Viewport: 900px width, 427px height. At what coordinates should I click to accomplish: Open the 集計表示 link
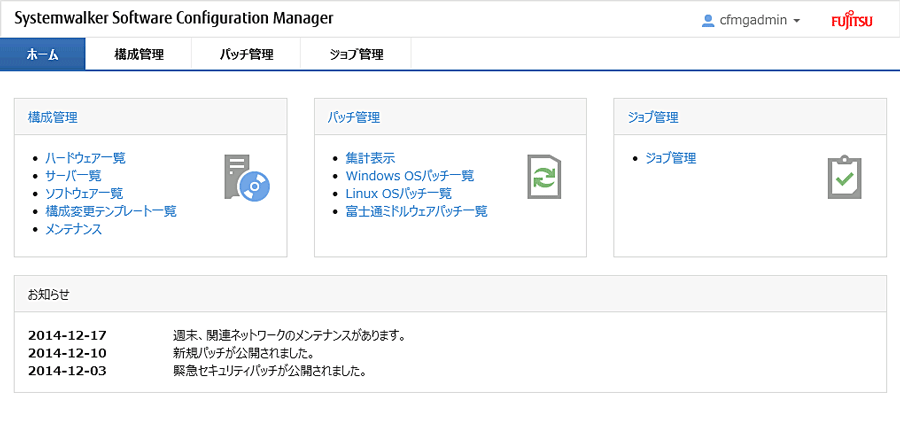[x=370, y=158]
